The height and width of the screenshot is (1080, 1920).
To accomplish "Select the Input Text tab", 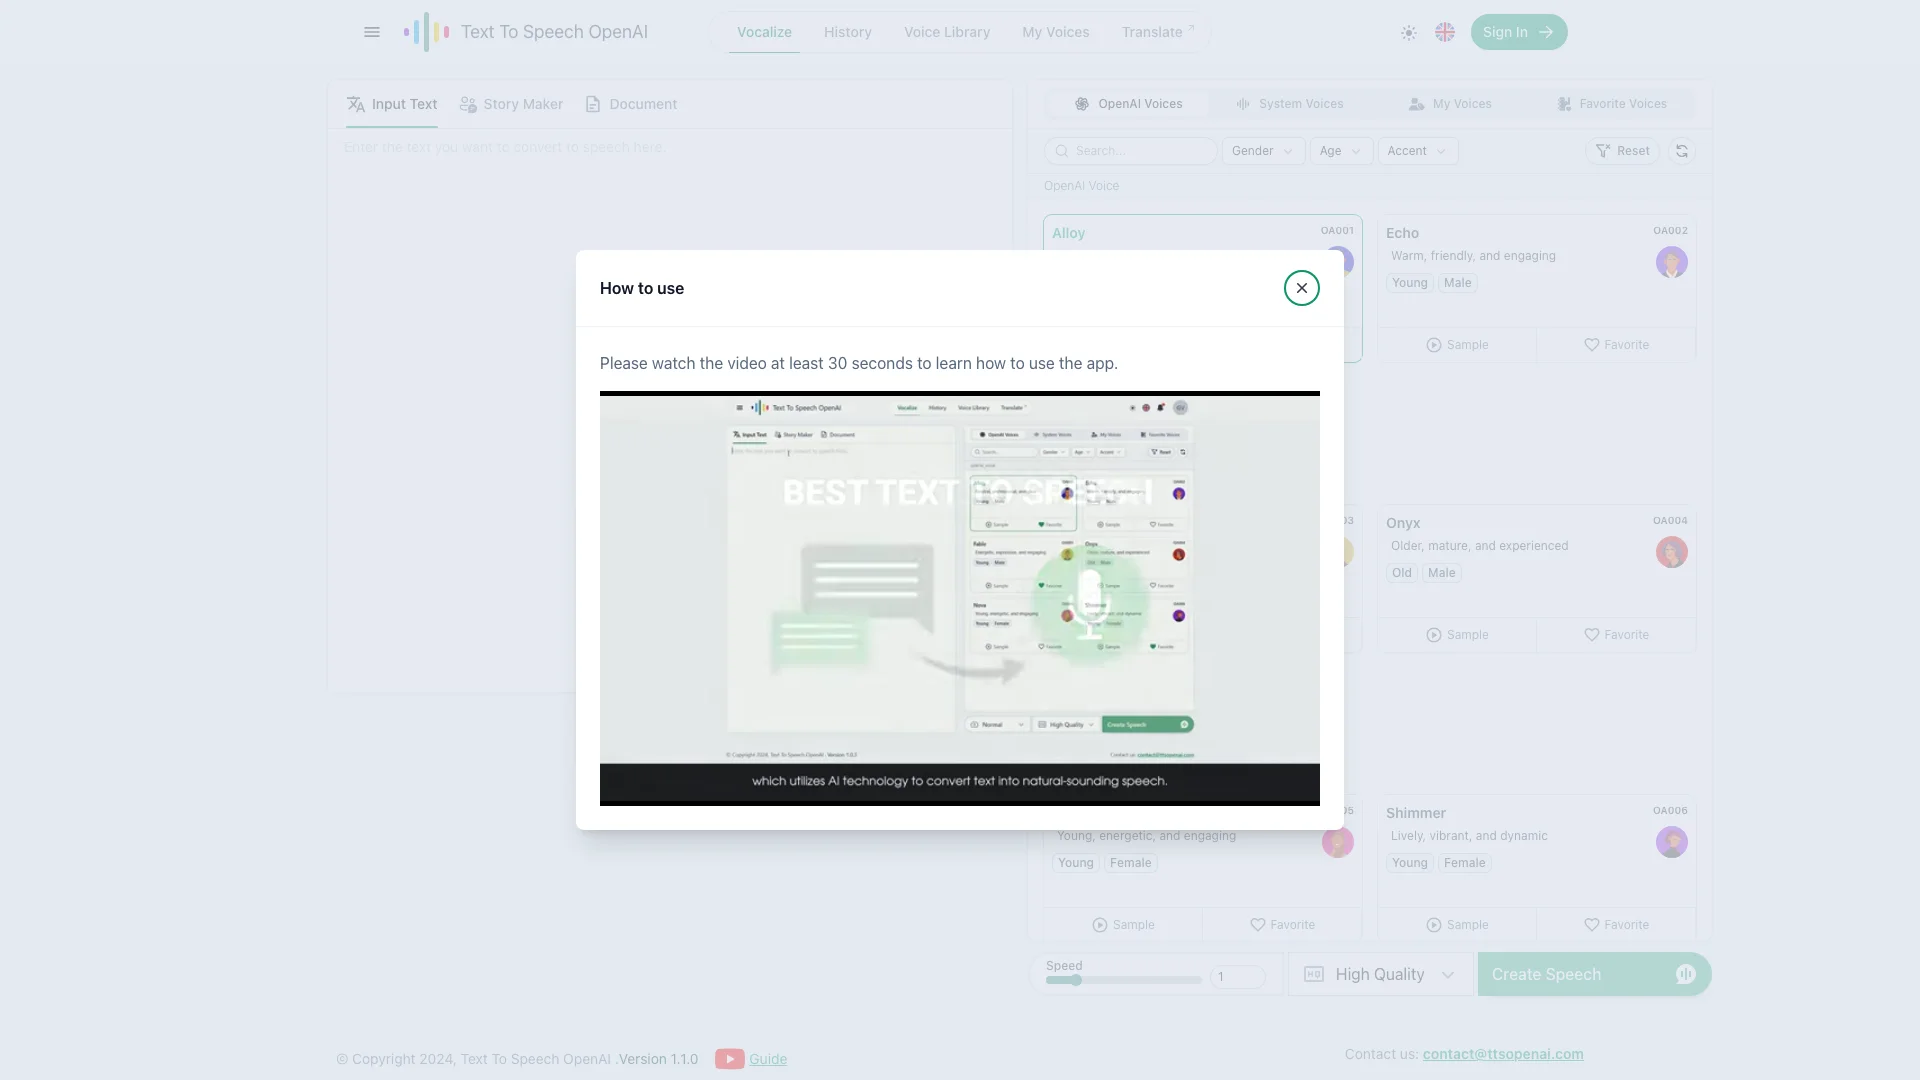I will (x=392, y=104).
